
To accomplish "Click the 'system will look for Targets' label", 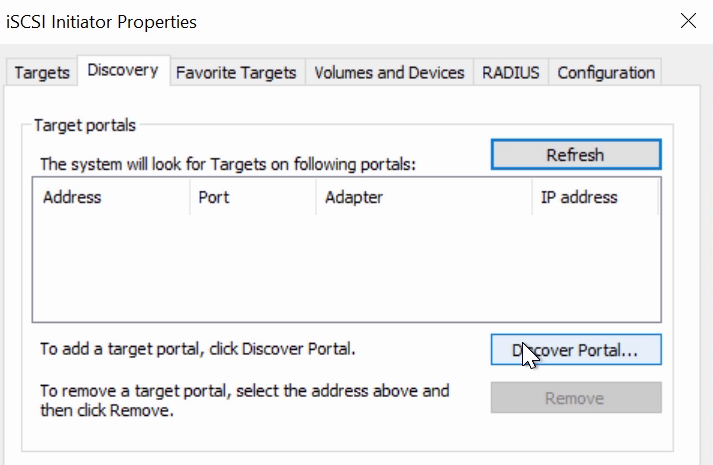I will (x=227, y=163).
